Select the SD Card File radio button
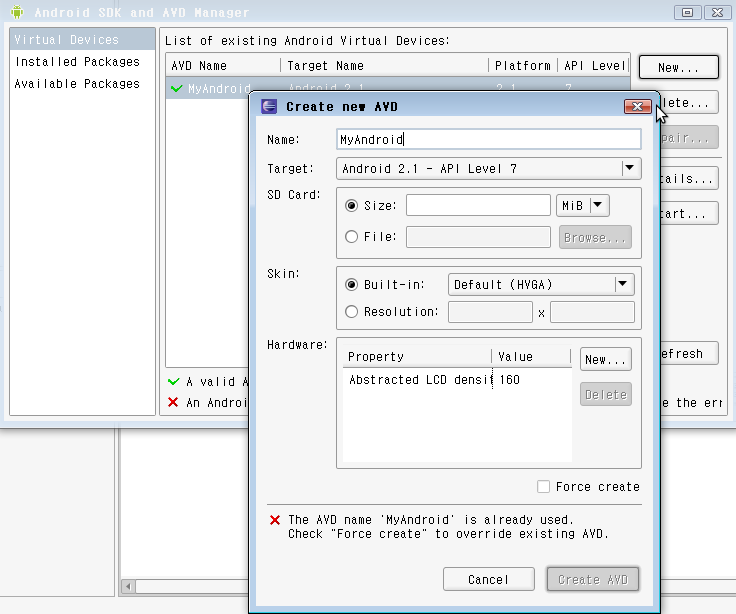This screenshot has width=736, height=614. point(351,237)
